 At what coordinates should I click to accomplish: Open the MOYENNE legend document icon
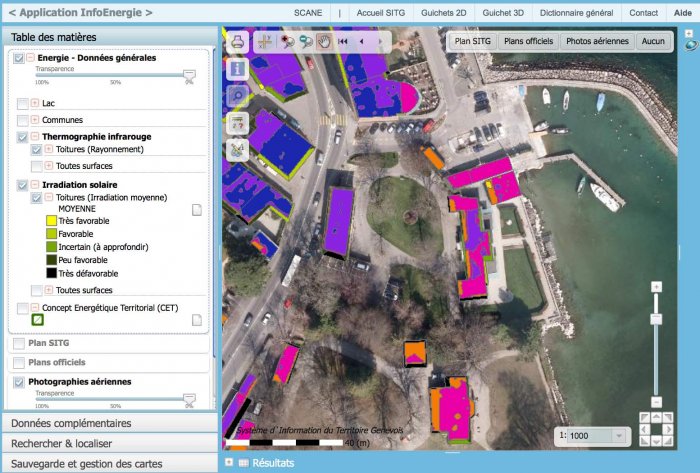(197, 210)
